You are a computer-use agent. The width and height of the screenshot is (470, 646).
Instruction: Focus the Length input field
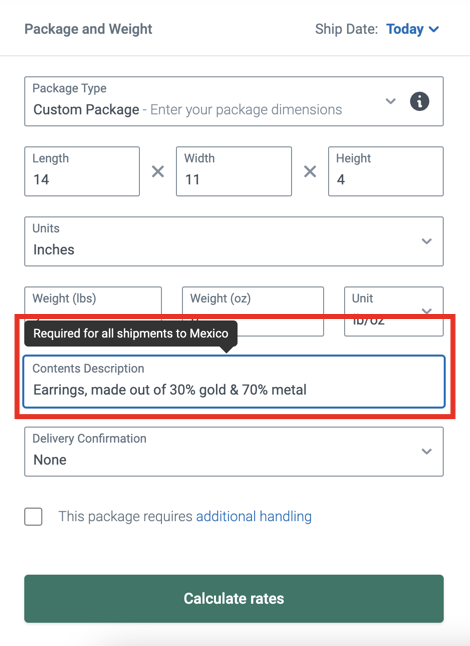(x=82, y=171)
